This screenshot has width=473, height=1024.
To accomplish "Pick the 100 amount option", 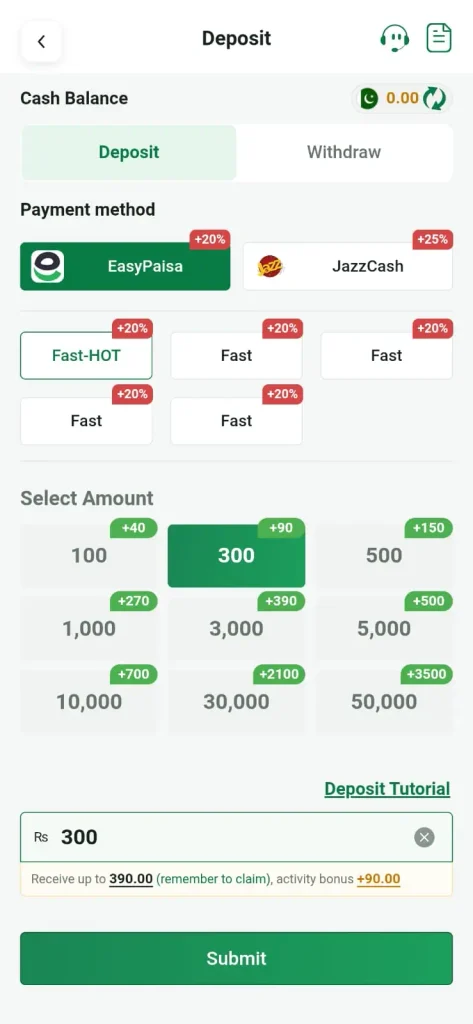I will (89, 556).
